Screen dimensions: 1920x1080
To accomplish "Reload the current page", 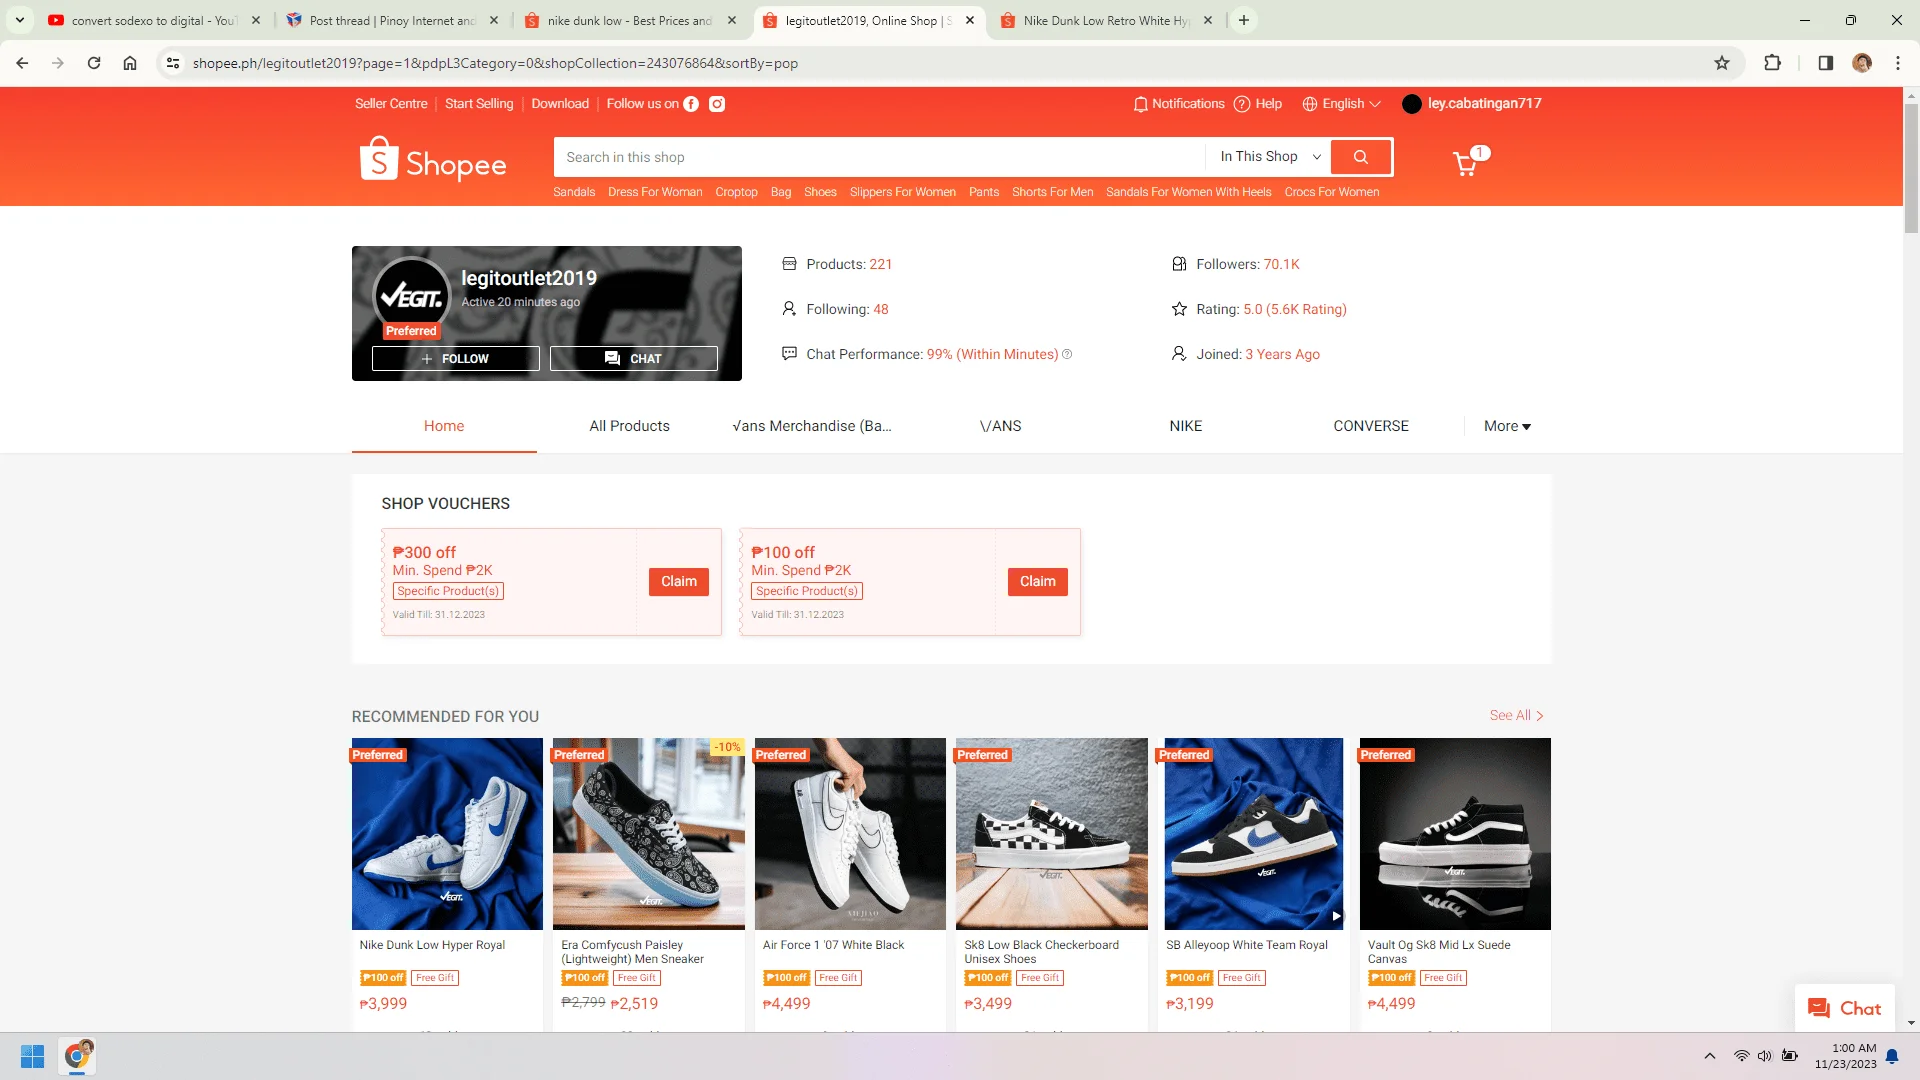I will pos(94,63).
